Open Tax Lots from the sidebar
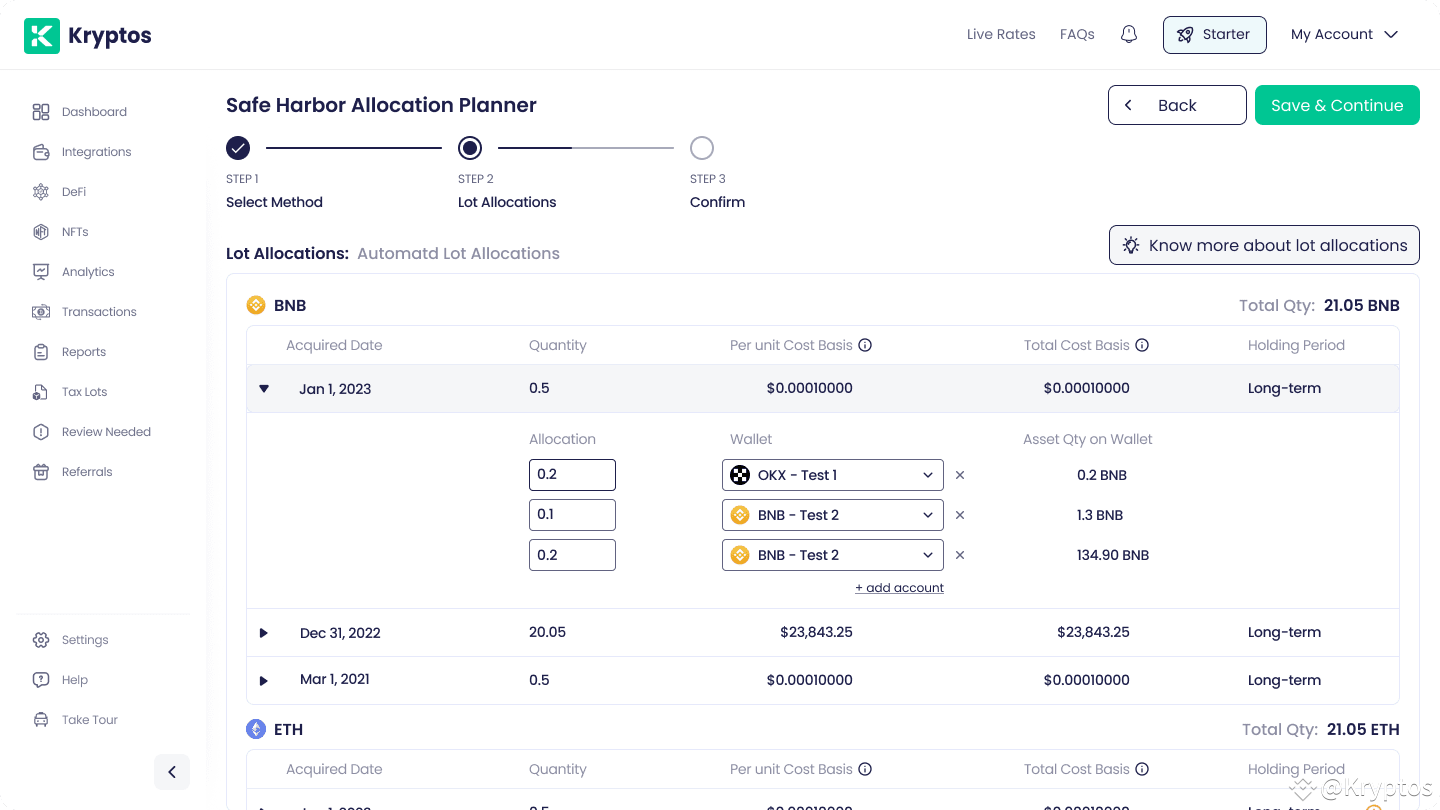The image size is (1440, 810). tap(84, 392)
